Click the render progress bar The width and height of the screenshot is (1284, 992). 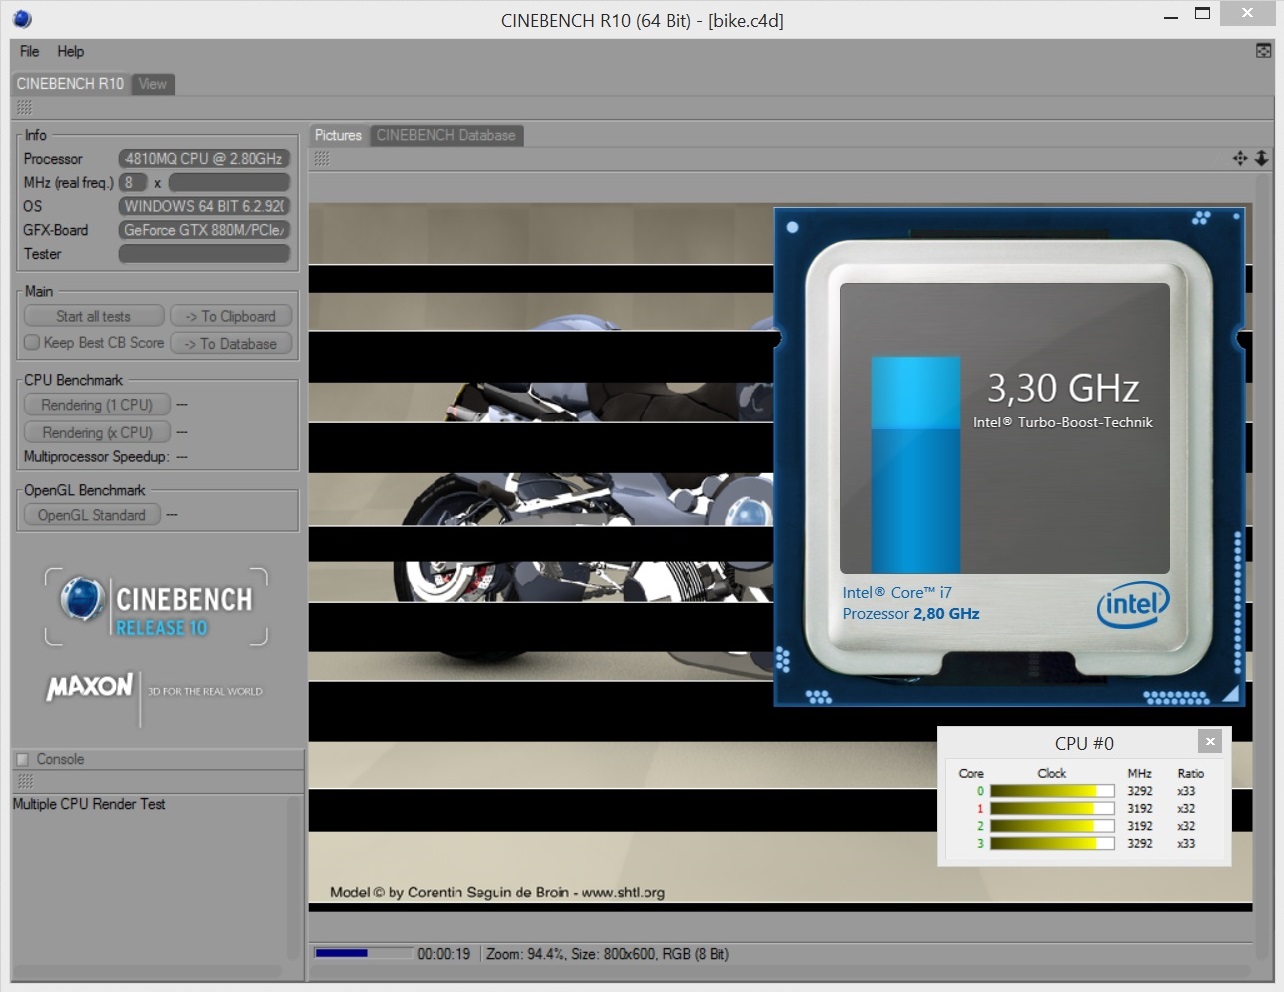(363, 953)
